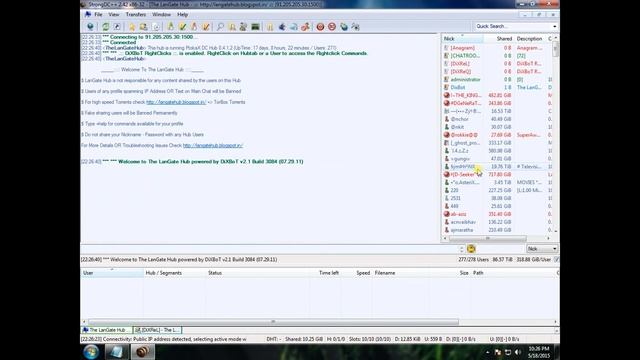
Task: Sort user list by Nick column
Action: pyautogui.click(x=462, y=39)
